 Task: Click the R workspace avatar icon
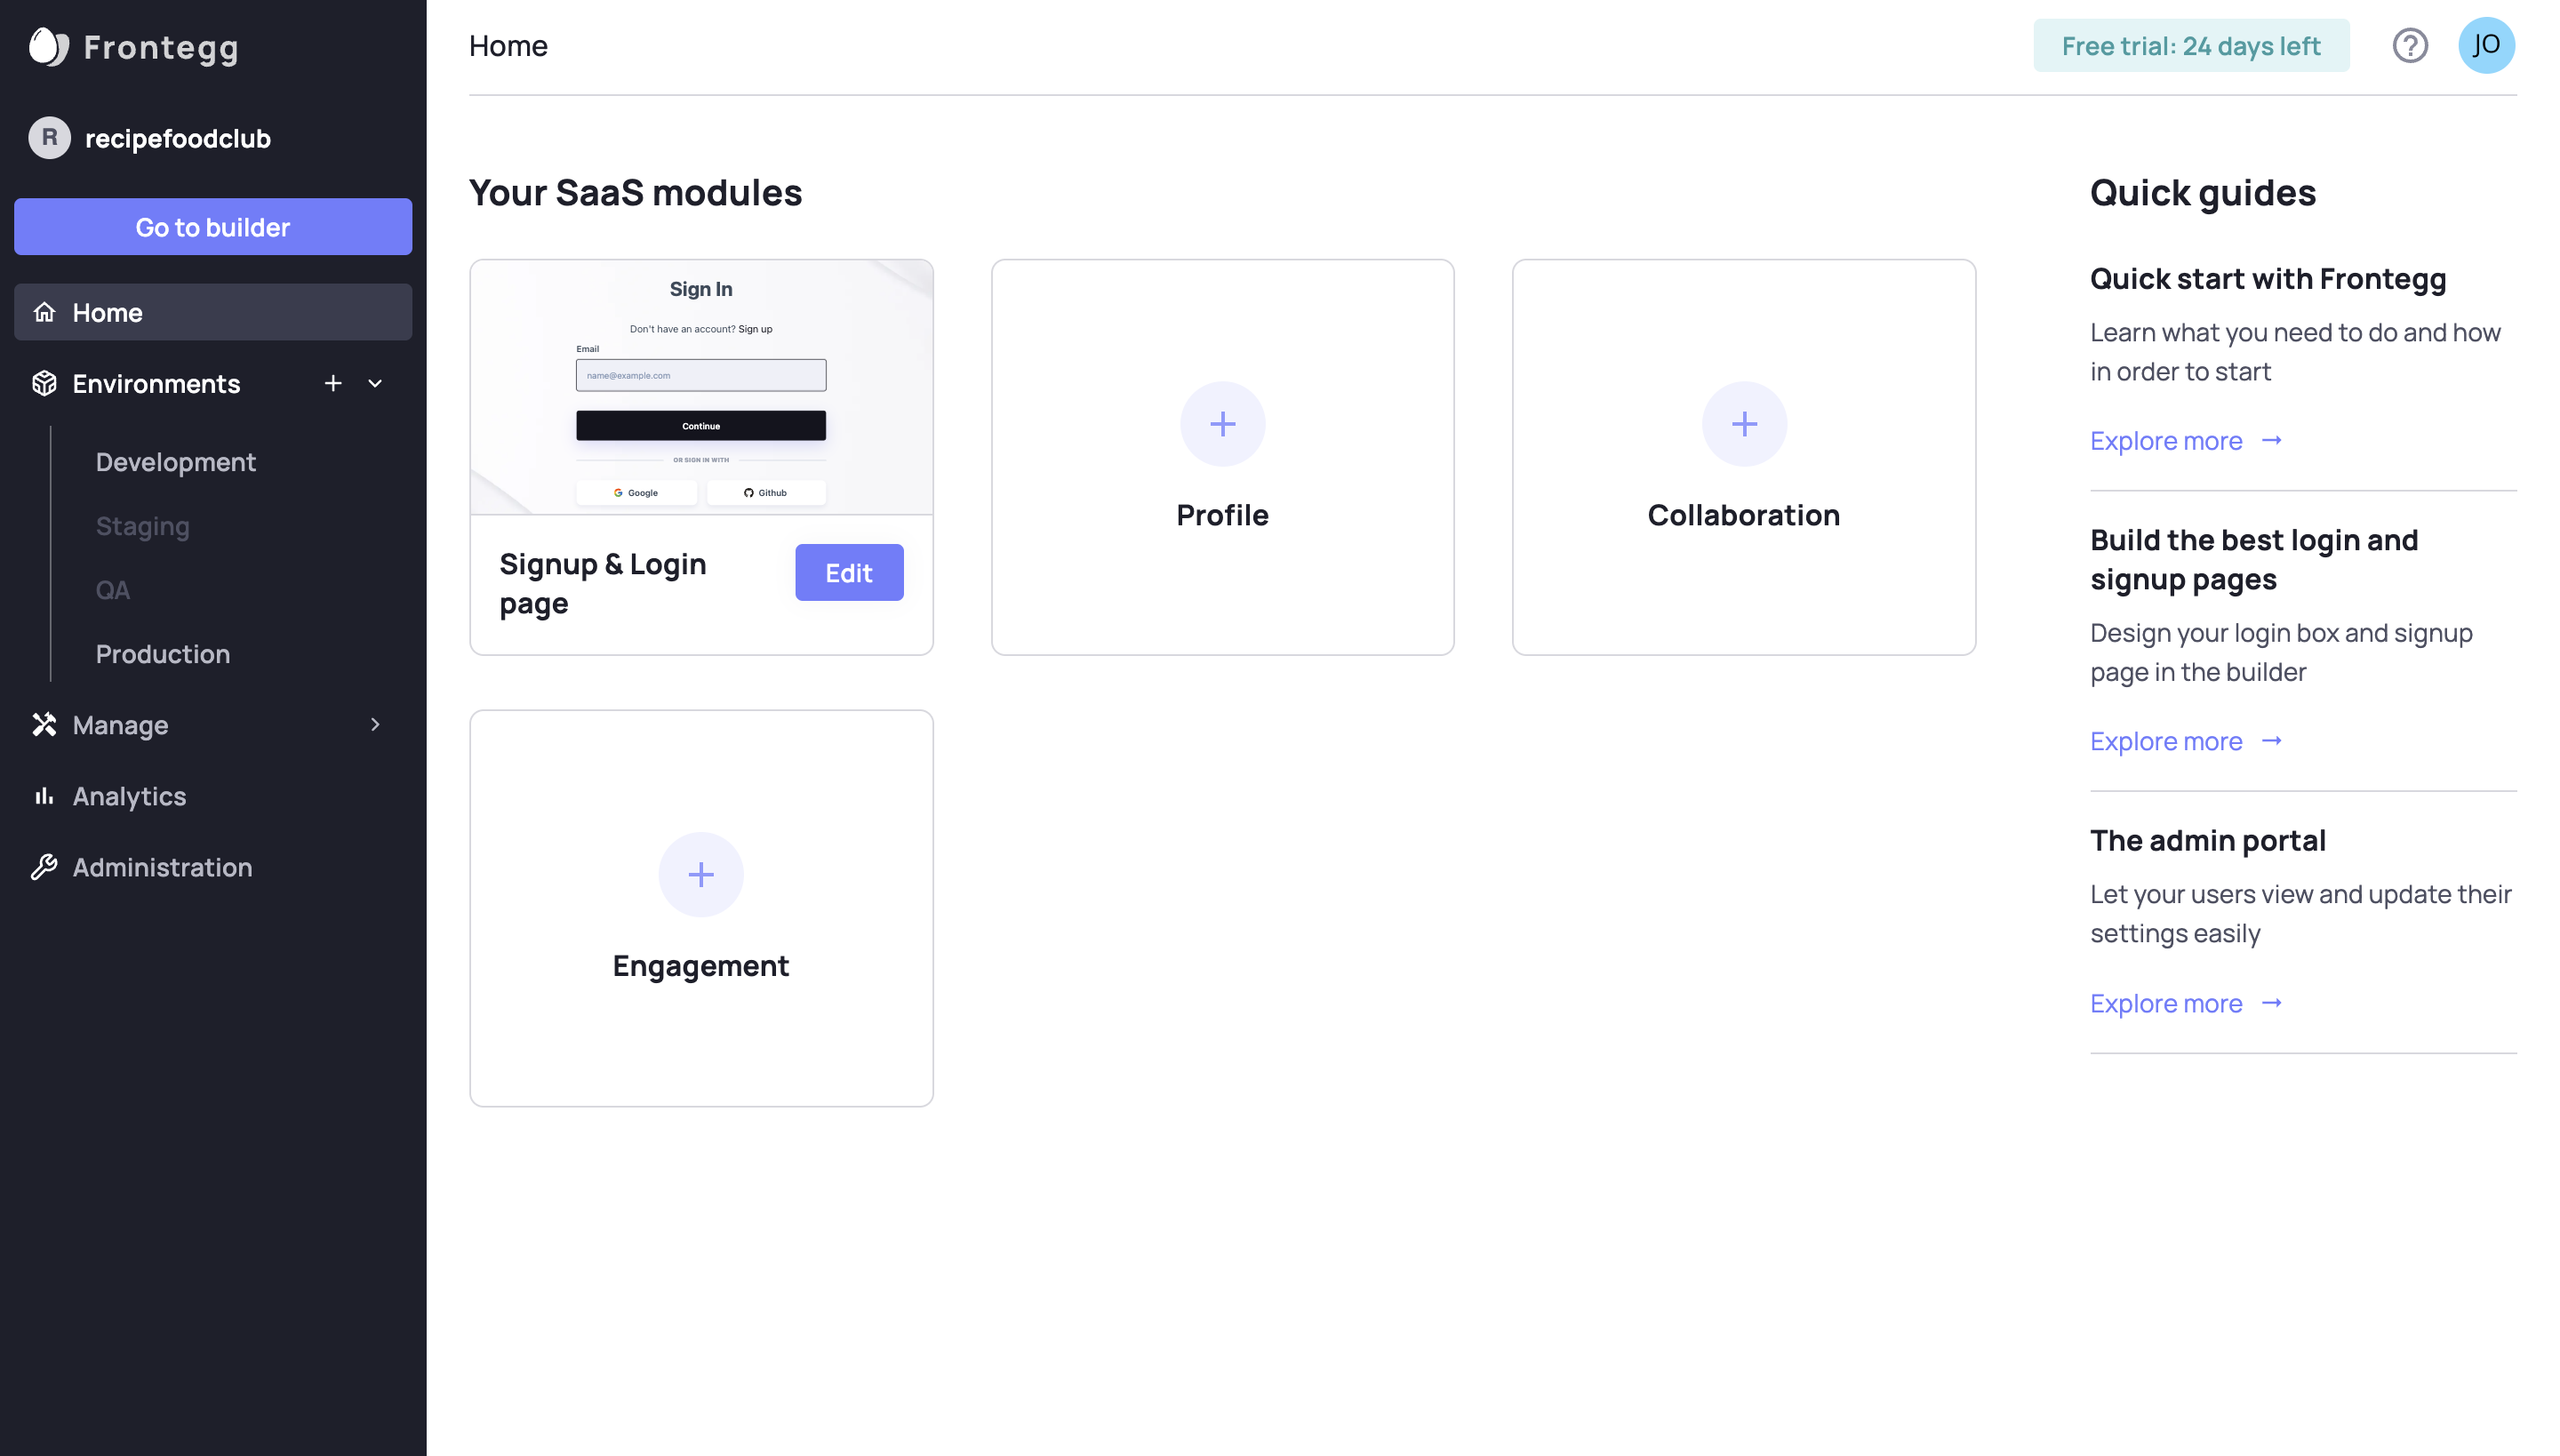pyautogui.click(x=49, y=138)
